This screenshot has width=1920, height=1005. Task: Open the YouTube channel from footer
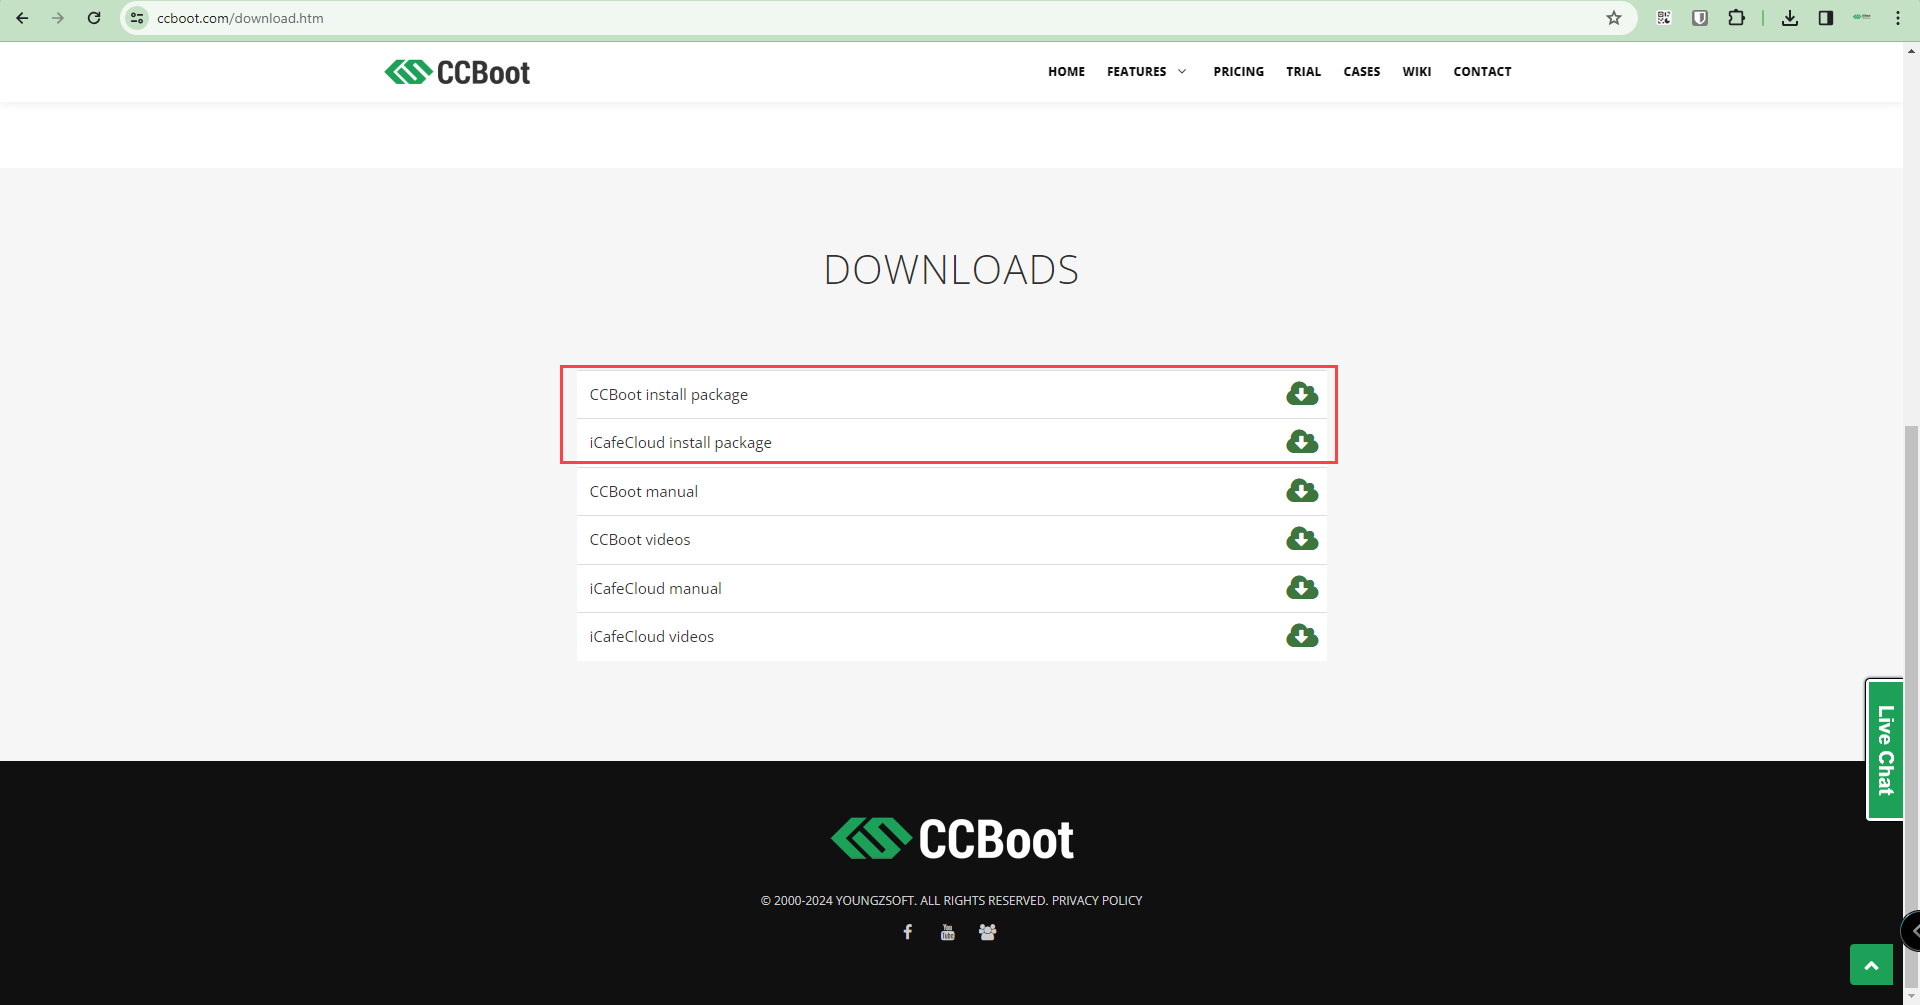(x=948, y=932)
